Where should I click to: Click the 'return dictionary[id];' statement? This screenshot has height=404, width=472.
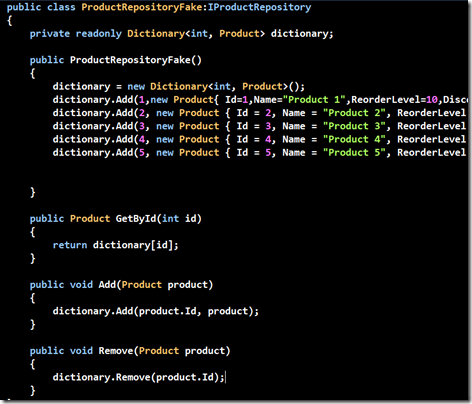116,245
